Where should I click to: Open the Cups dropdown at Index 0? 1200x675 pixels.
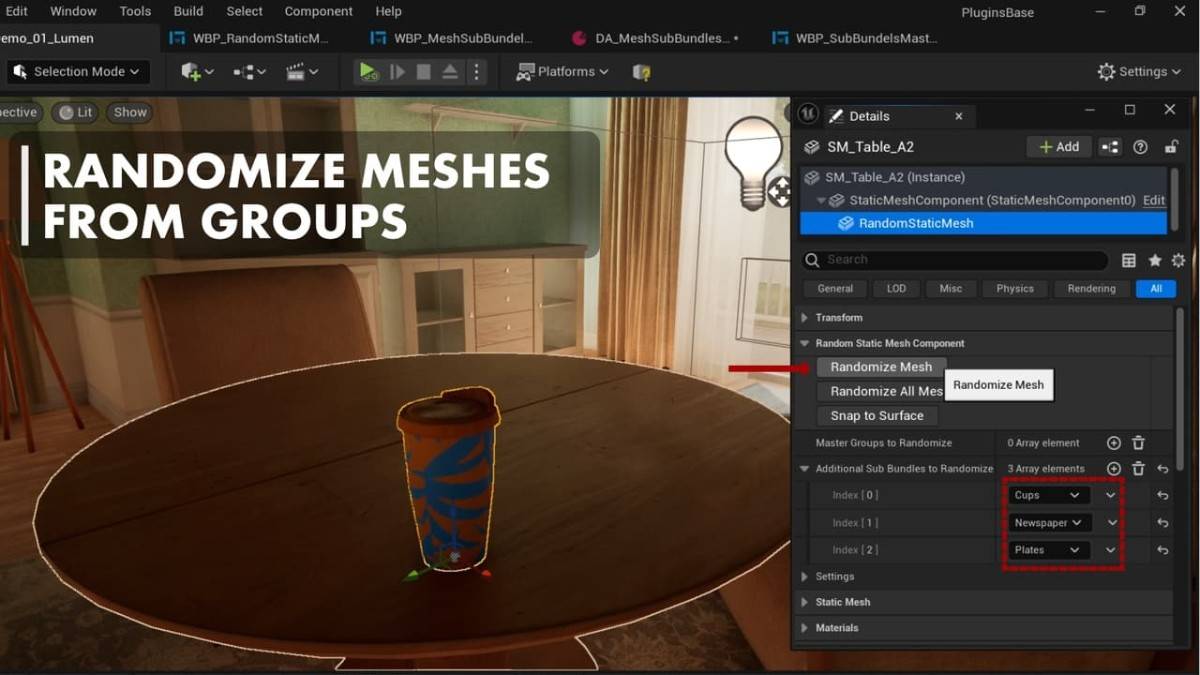1047,495
